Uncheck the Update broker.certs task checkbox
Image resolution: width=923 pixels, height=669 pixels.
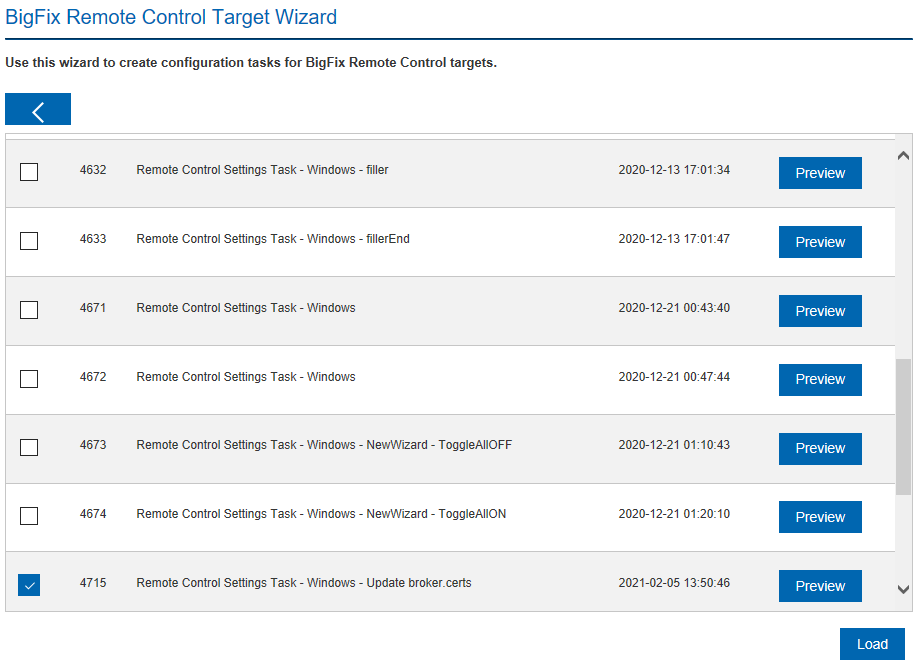29,585
